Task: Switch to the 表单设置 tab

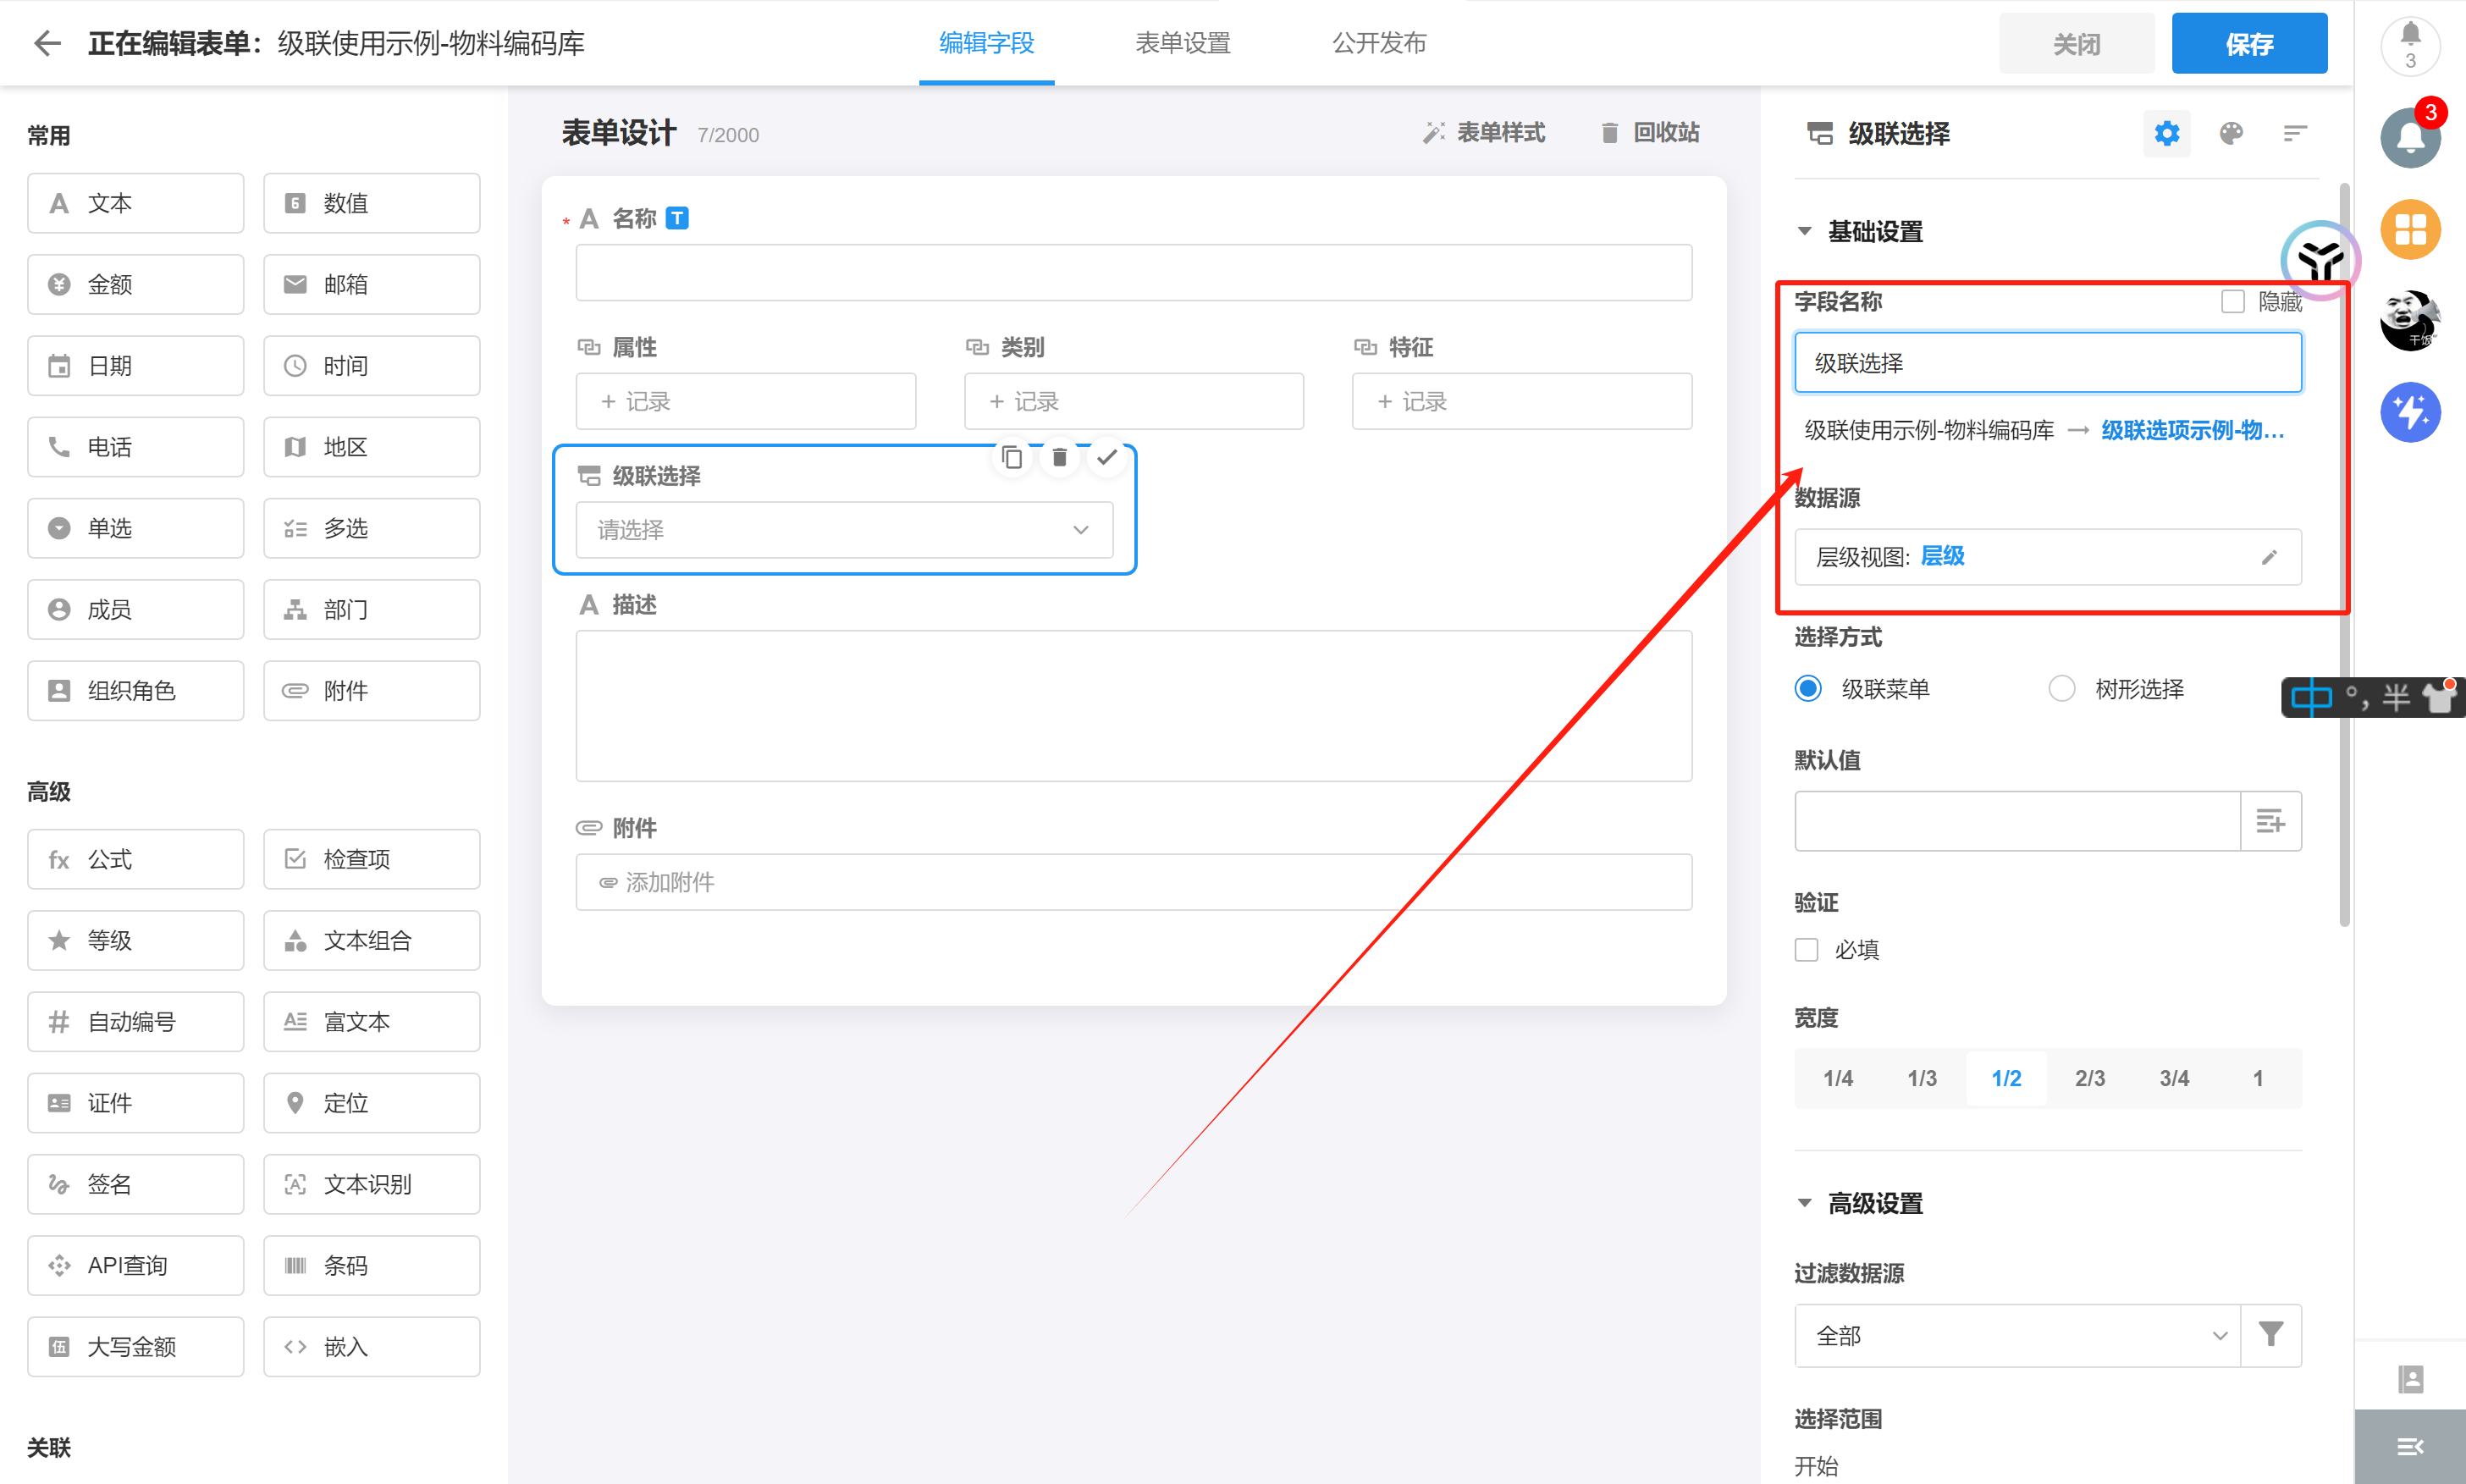Action: click(1183, 43)
